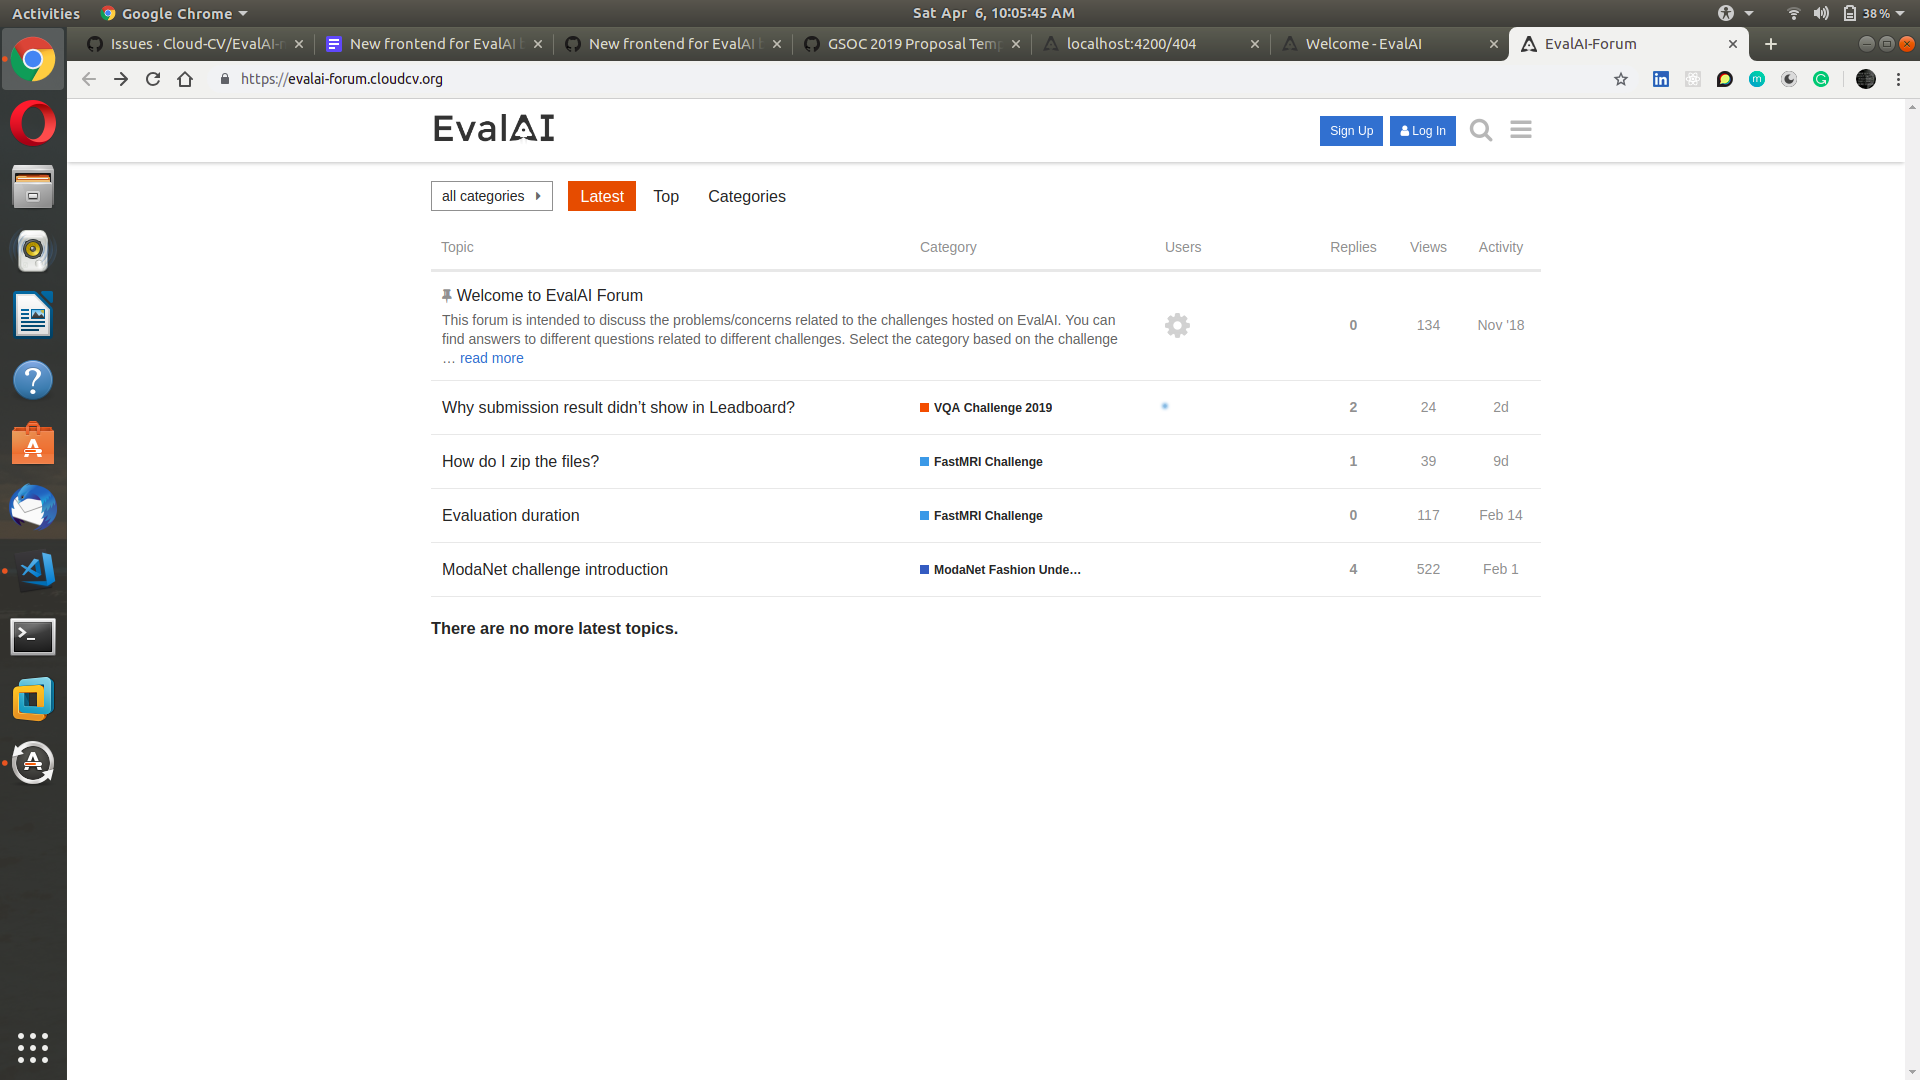Open FastMRI Challenge category in zip files row
This screenshot has width=1920, height=1080.
point(981,462)
